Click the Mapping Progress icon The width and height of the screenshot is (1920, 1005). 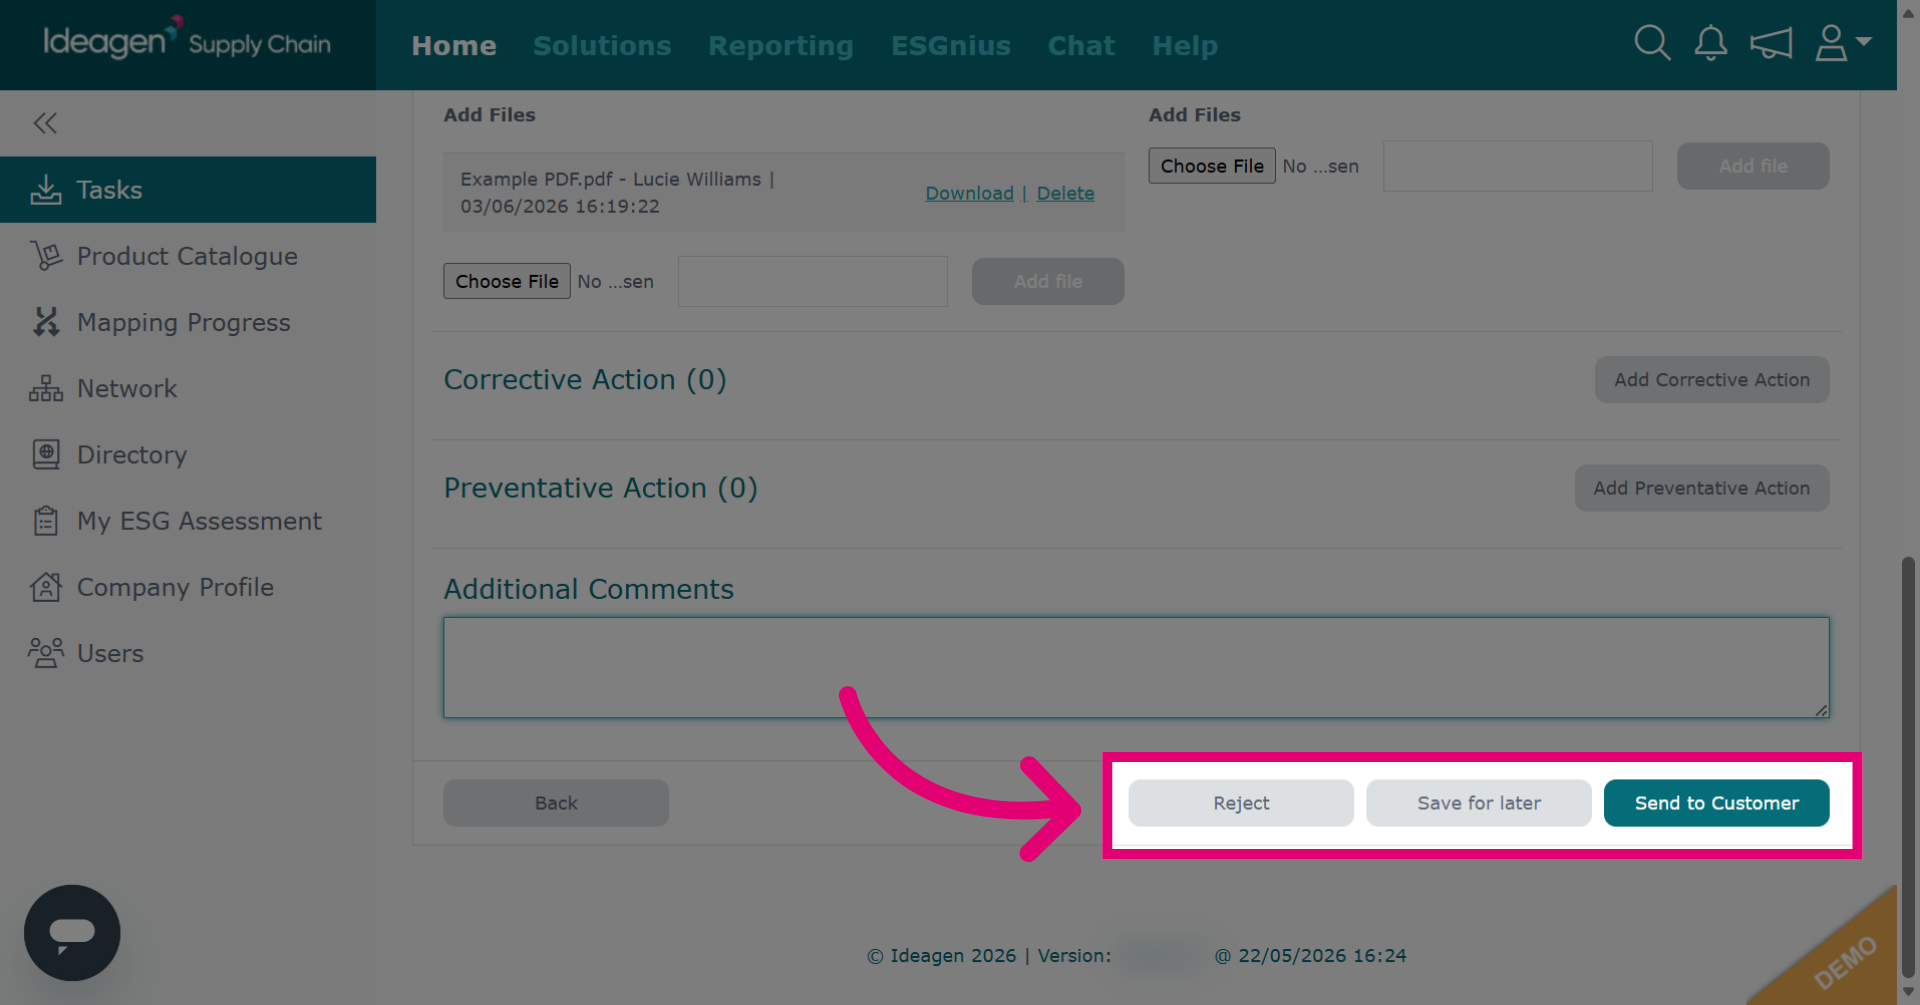coord(46,322)
